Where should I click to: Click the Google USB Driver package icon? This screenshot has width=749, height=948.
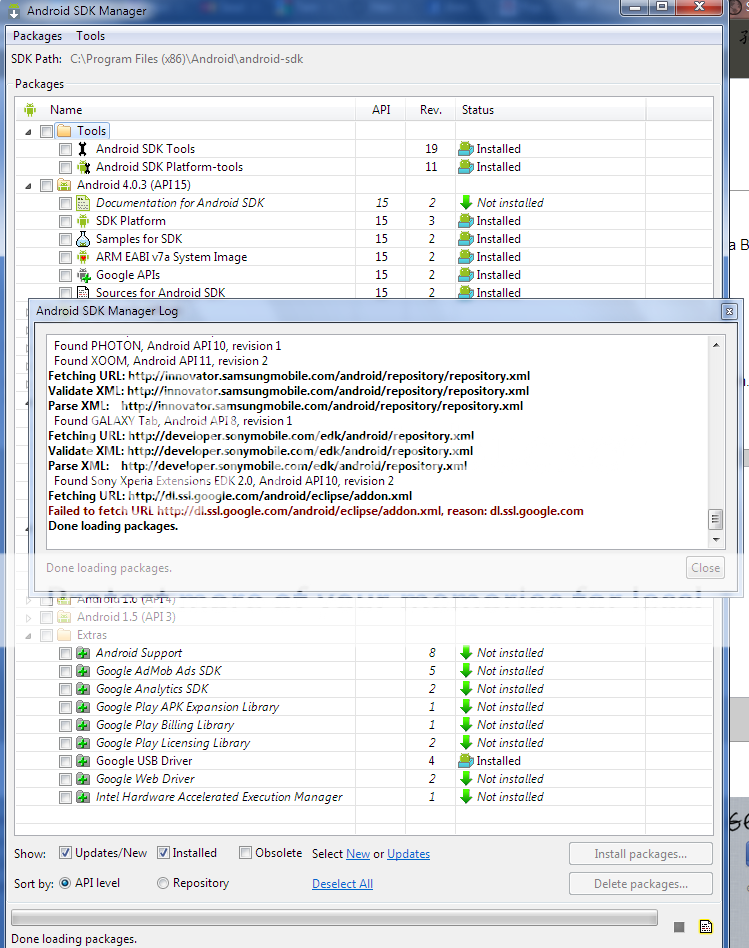83,761
